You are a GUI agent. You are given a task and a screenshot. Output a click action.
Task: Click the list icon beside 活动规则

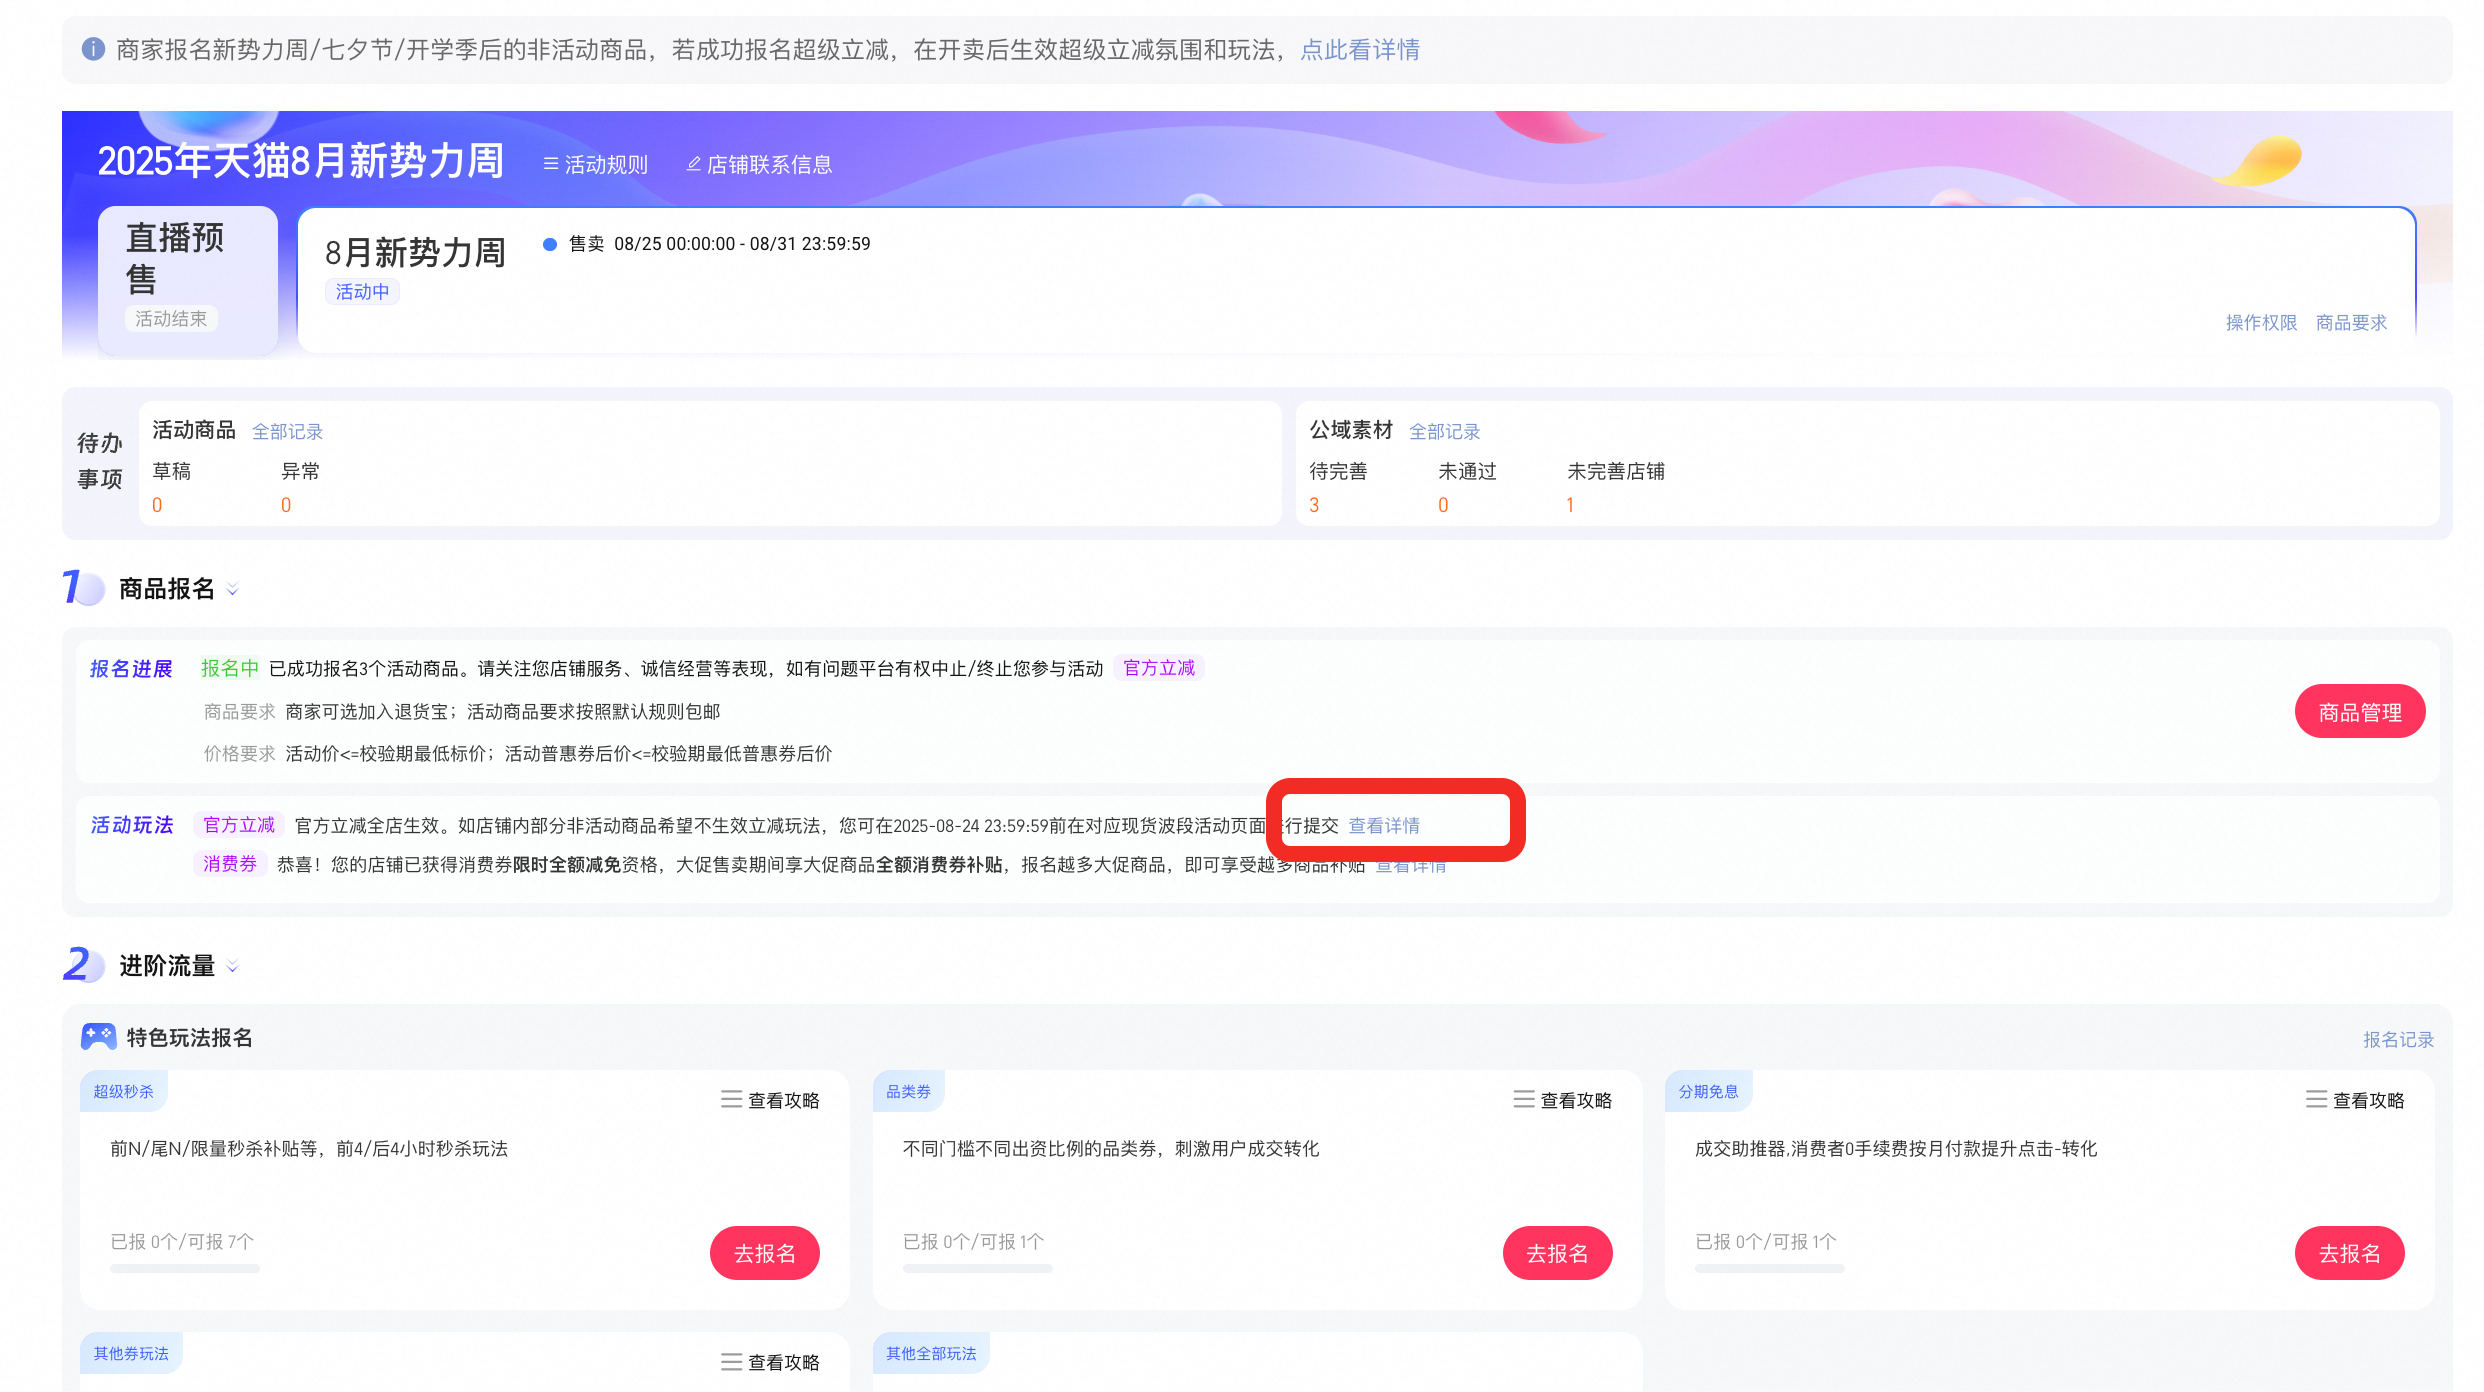click(x=551, y=164)
